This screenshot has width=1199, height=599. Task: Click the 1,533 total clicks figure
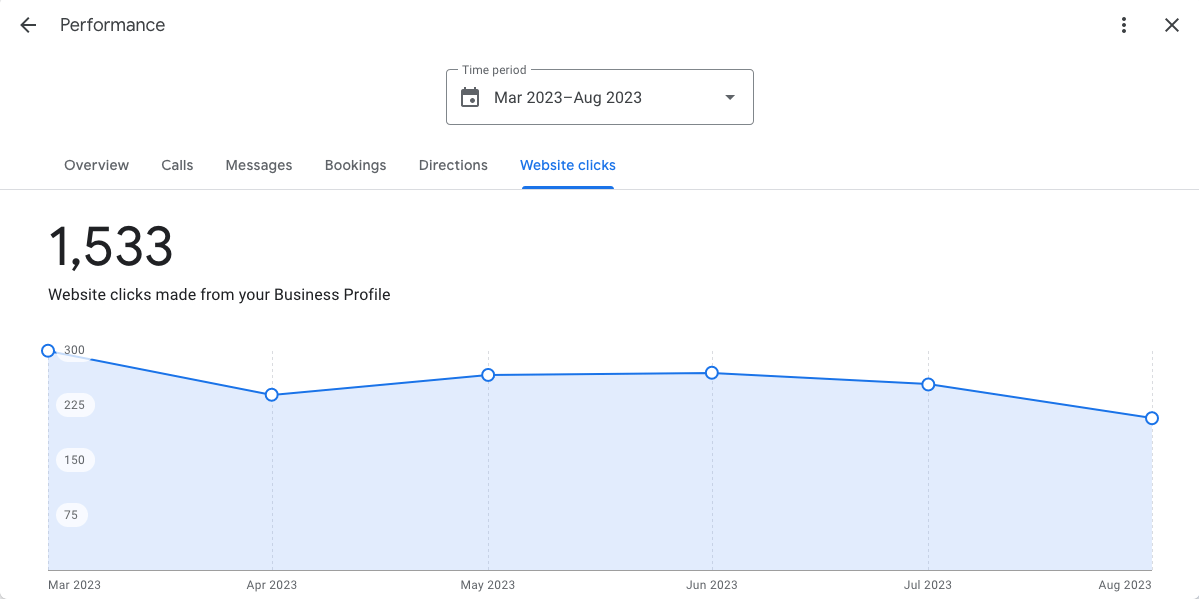111,247
